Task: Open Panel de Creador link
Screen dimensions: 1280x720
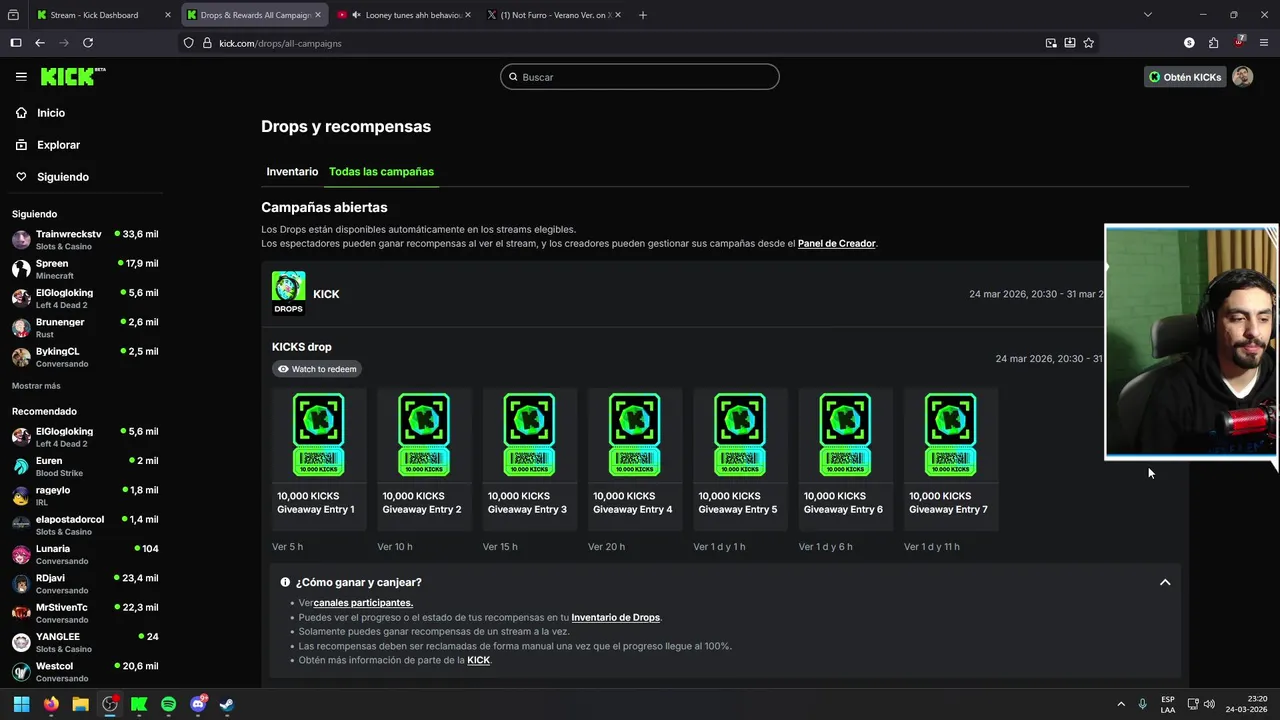Action: point(836,244)
